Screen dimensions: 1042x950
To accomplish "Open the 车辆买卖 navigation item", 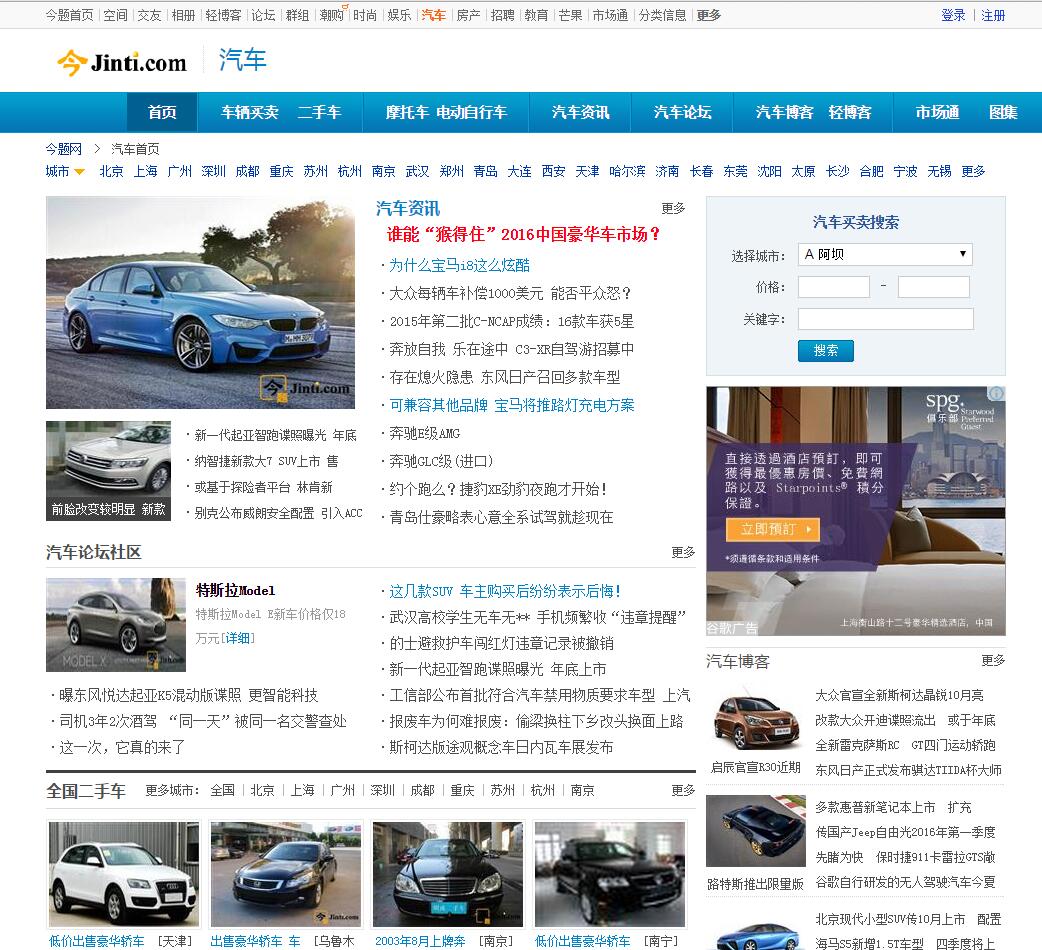I will click(250, 112).
